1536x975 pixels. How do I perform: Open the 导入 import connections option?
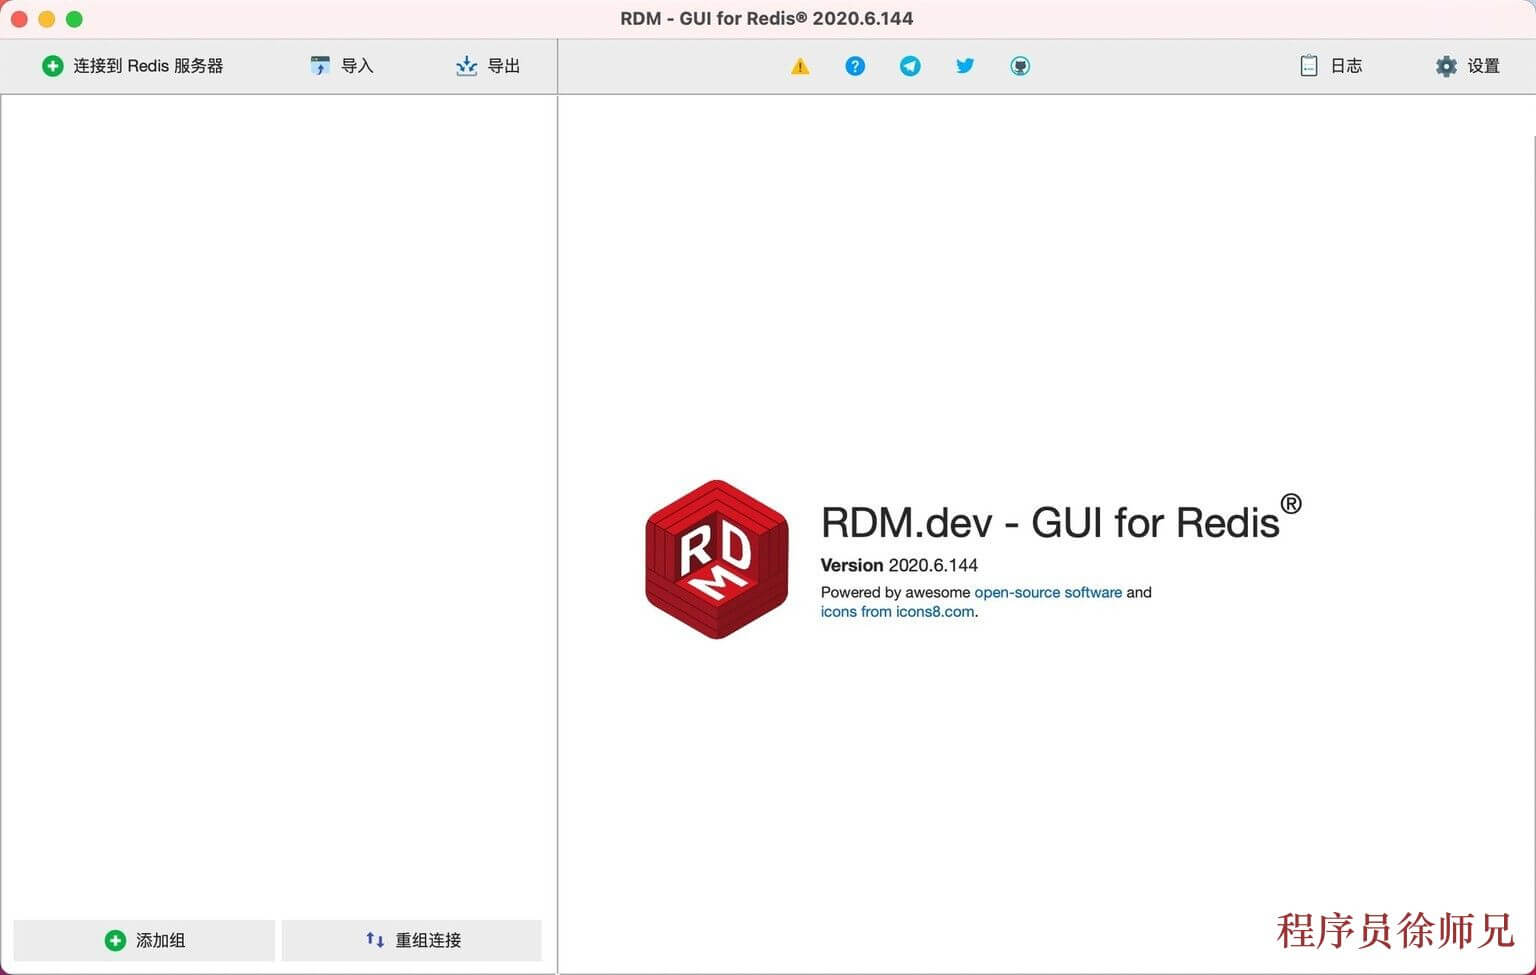342,66
